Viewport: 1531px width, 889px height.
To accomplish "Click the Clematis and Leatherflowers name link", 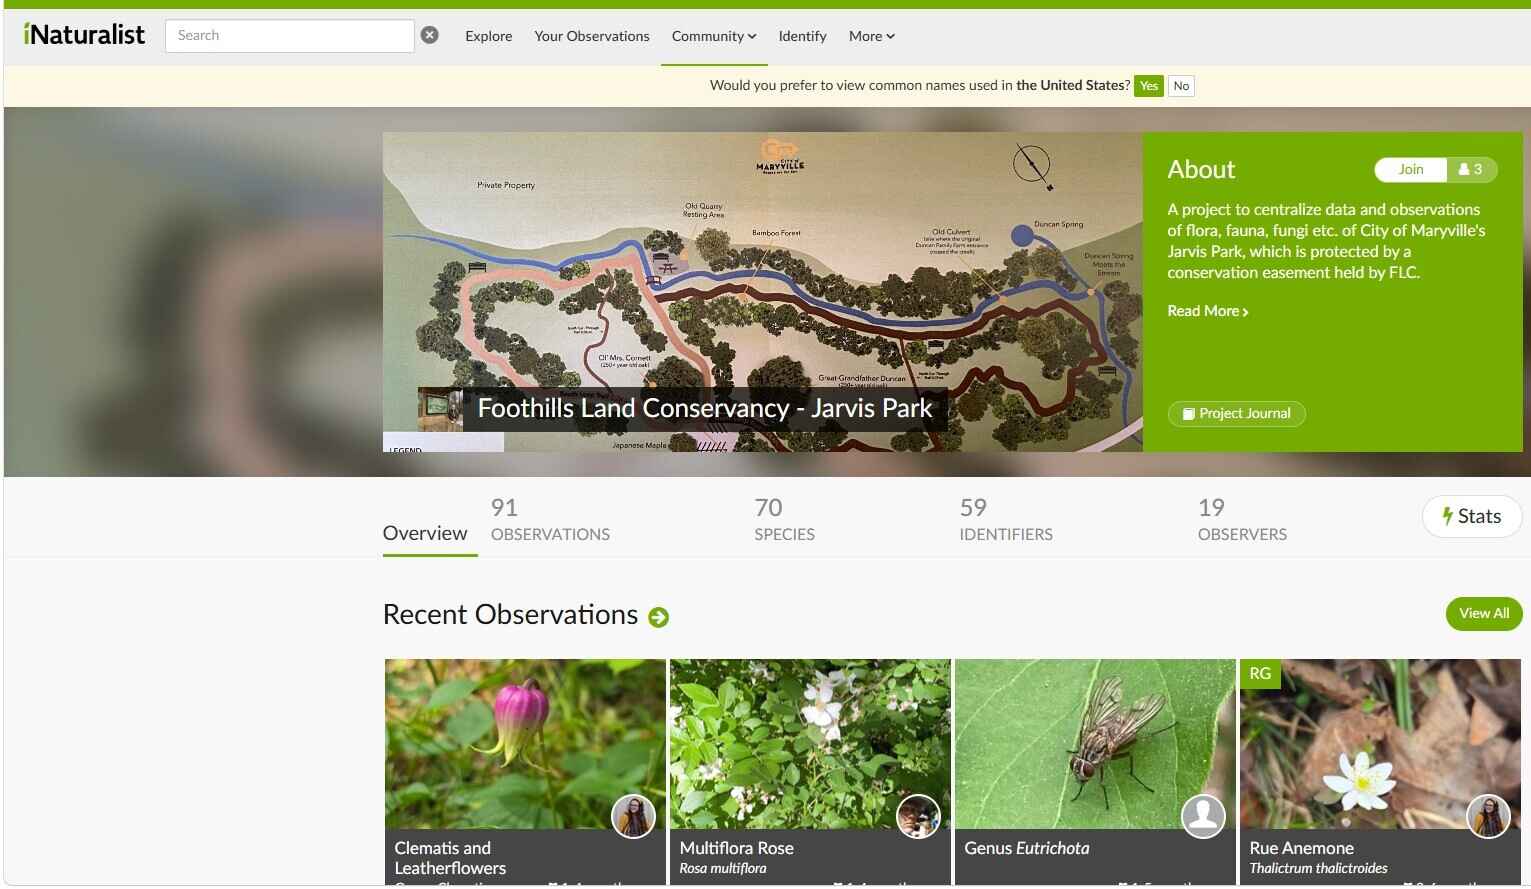I will [450, 858].
